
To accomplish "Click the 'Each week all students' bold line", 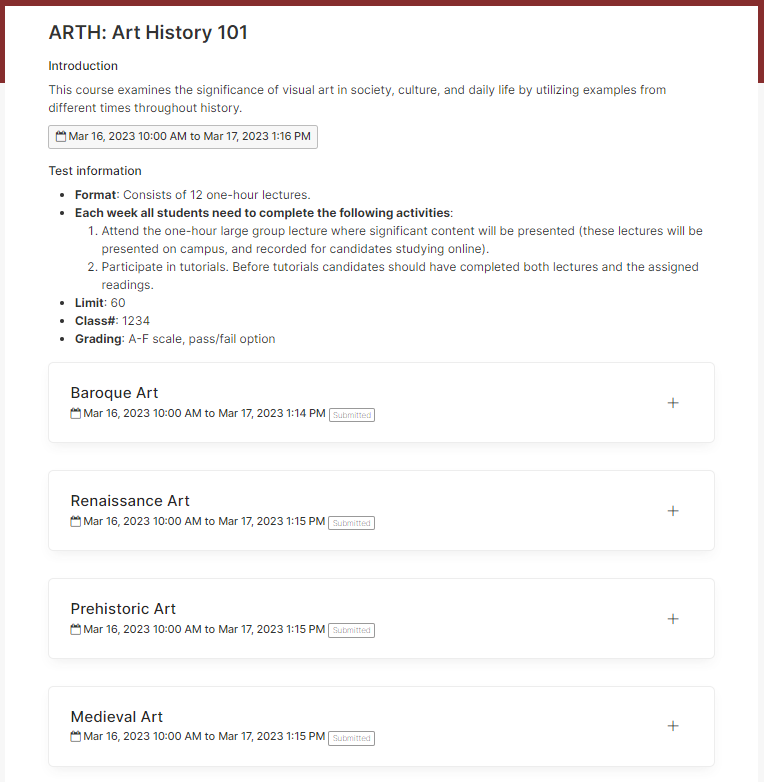I will 264,213.
